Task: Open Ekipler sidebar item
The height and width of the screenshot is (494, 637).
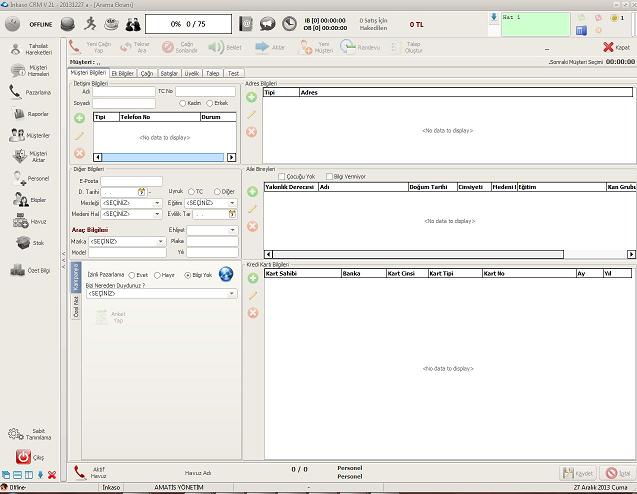Action: 29,200
